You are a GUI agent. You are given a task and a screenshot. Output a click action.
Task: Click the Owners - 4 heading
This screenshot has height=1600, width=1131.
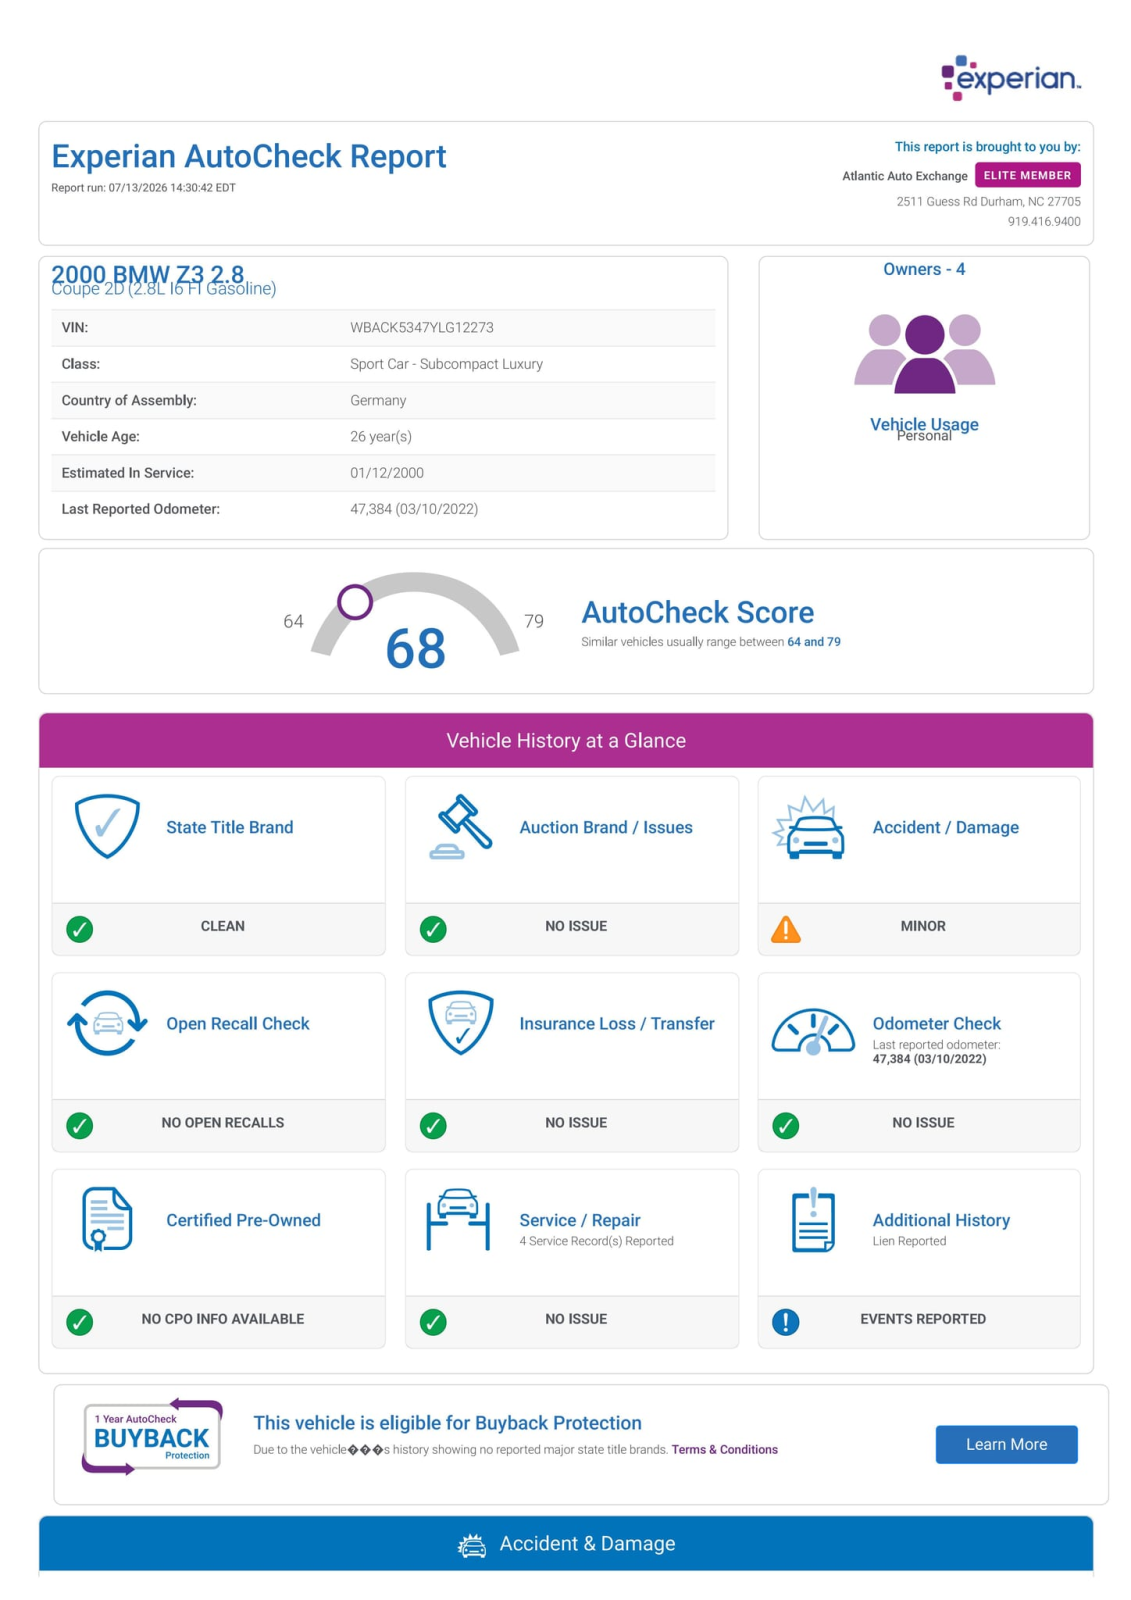point(924,269)
